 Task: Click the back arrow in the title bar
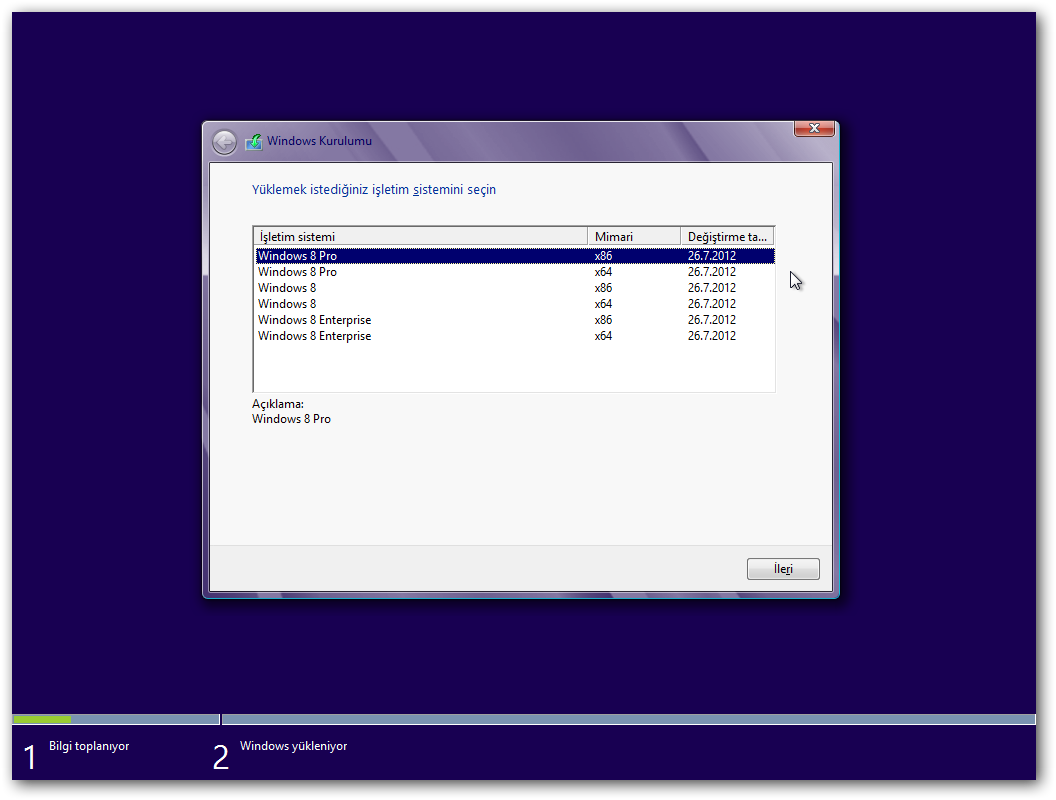[224, 142]
